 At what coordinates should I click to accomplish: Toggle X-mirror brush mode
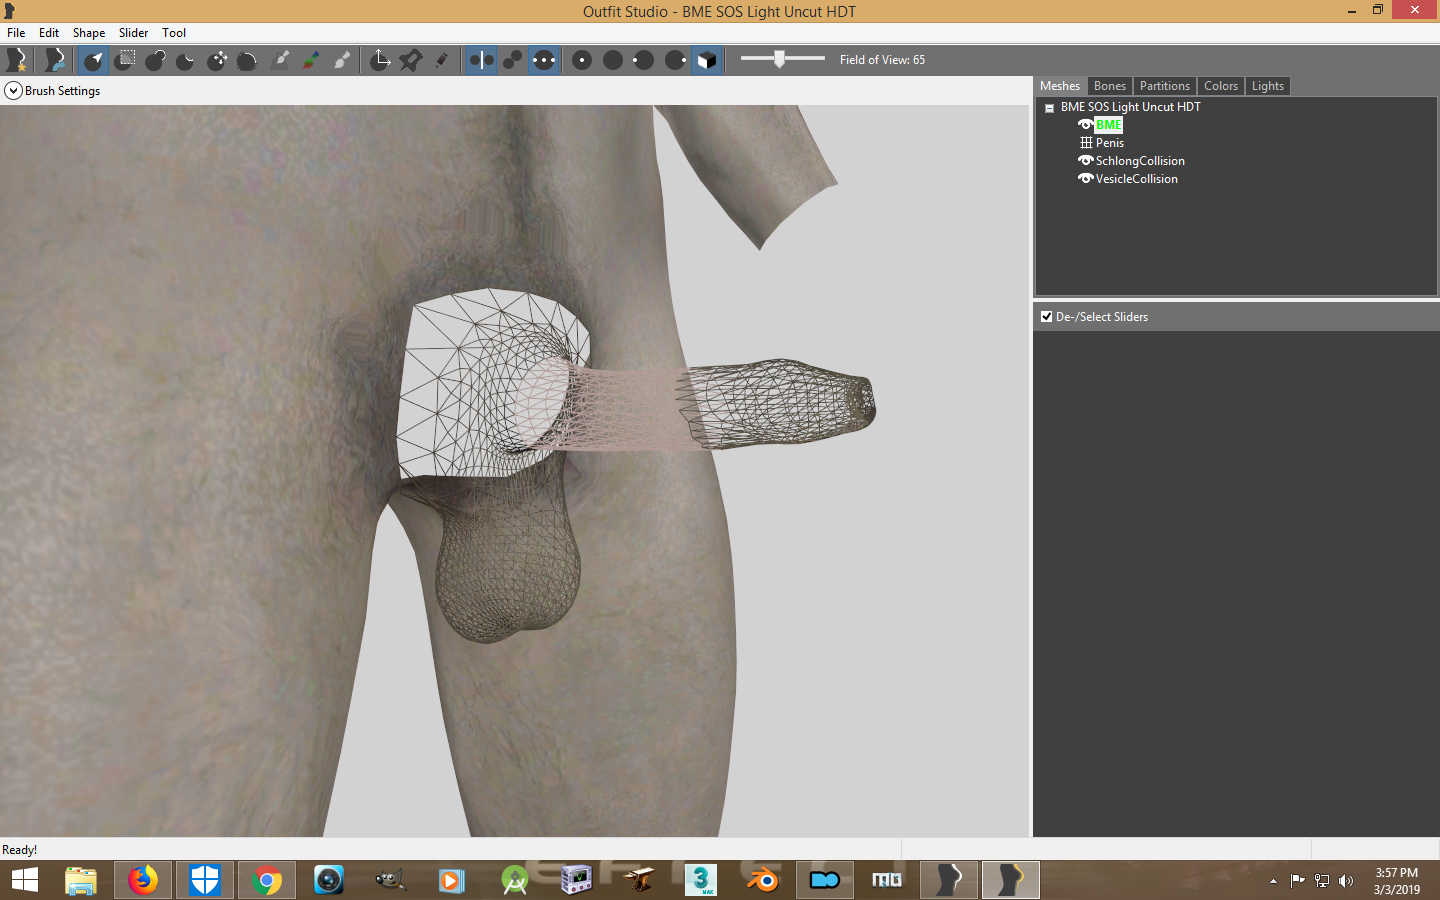481,60
